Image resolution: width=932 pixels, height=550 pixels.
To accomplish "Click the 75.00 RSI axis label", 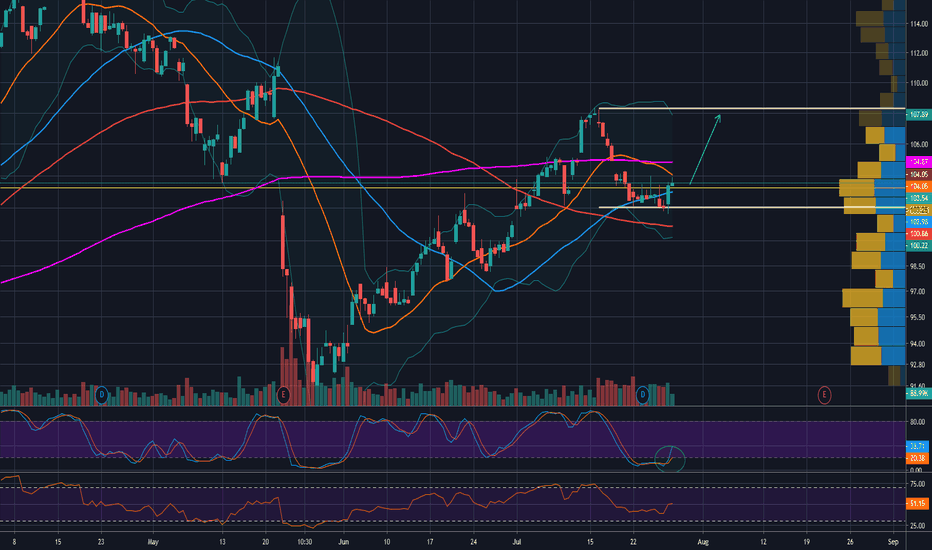I will pyautogui.click(x=918, y=484).
